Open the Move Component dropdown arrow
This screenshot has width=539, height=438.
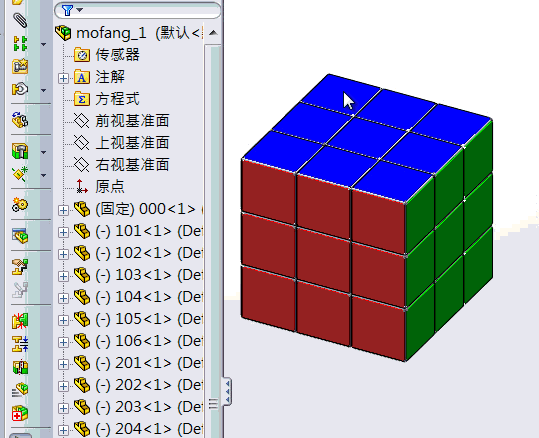tap(43, 90)
